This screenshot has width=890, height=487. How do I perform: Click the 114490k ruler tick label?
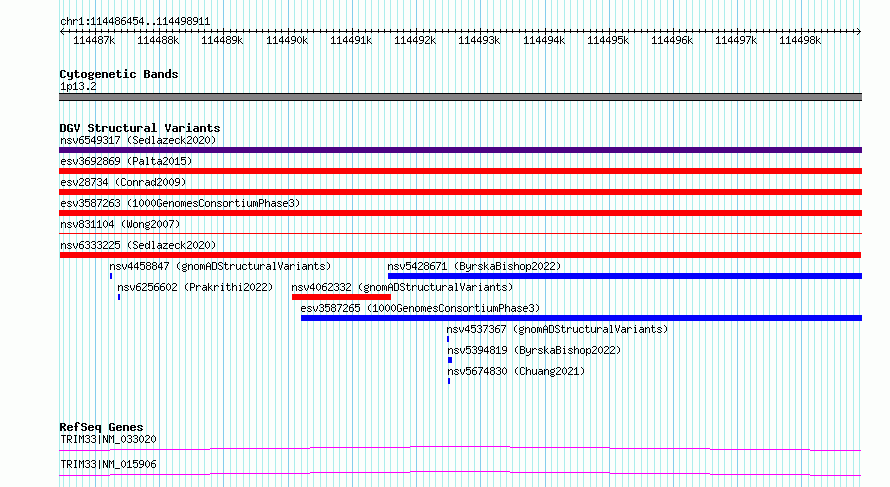point(287,40)
